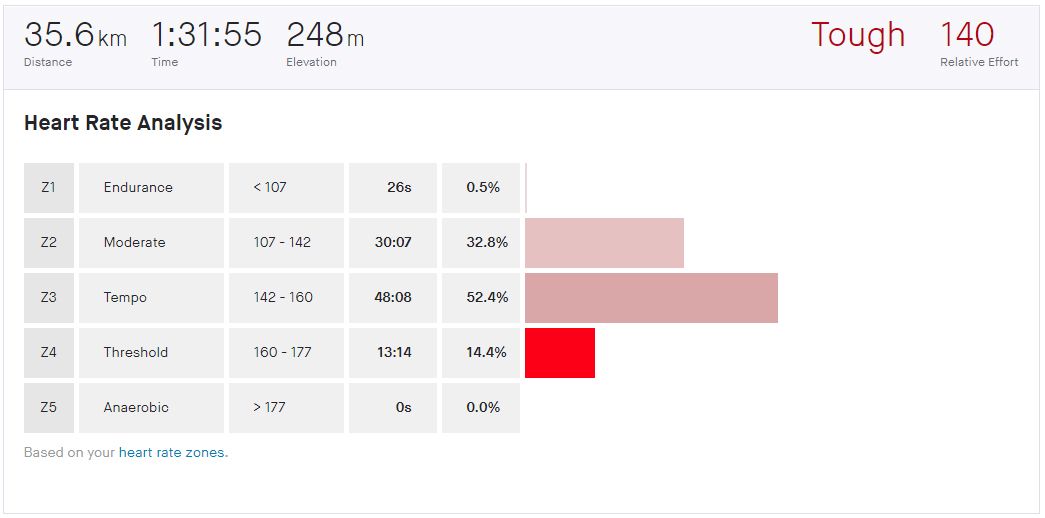1045x518 pixels.
Task: Click the bright red Z4 bar
Action: 560,353
